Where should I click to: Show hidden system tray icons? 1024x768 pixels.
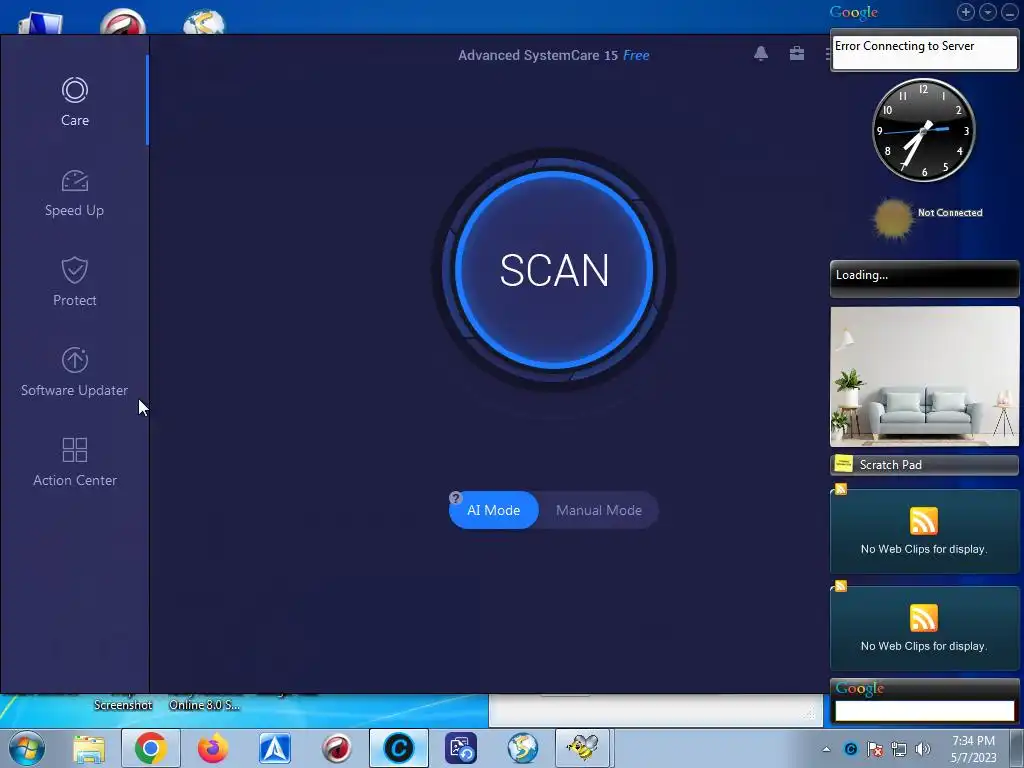[x=827, y=749]
